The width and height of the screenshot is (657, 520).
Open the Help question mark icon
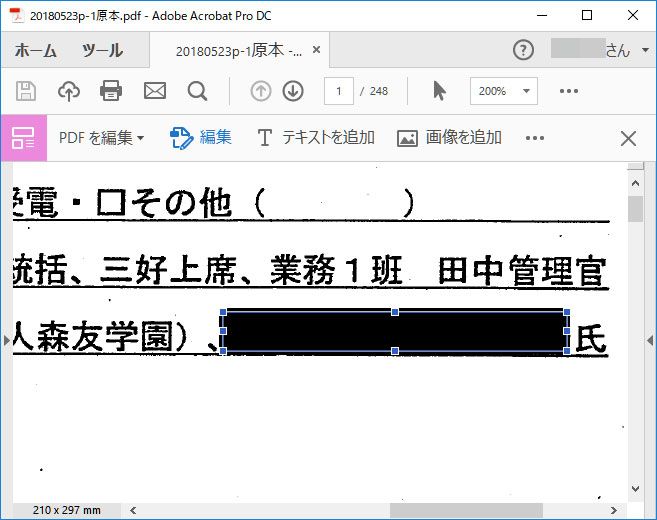pyautogui.click(x=523, y=50)
